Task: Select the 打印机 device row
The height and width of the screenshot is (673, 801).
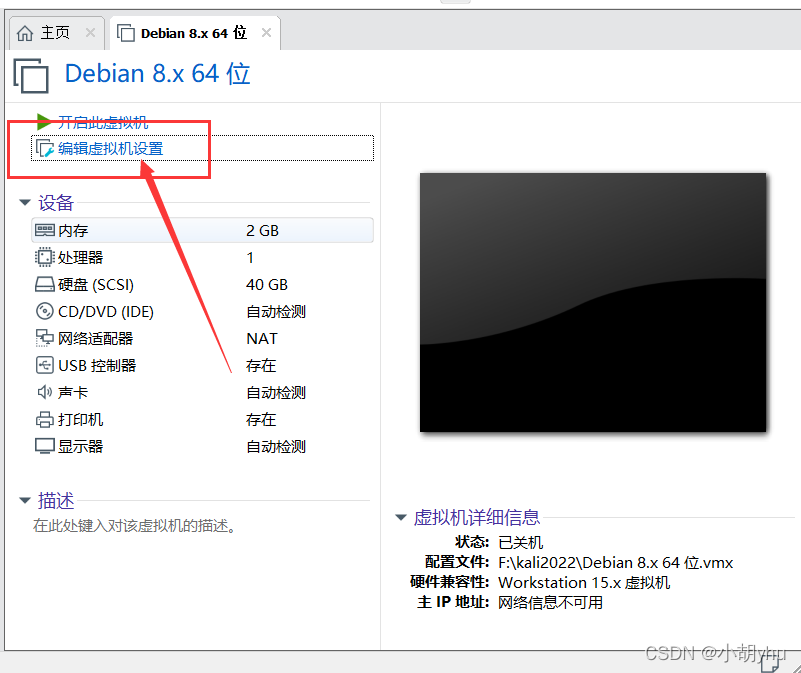Action: pos(203,420)
